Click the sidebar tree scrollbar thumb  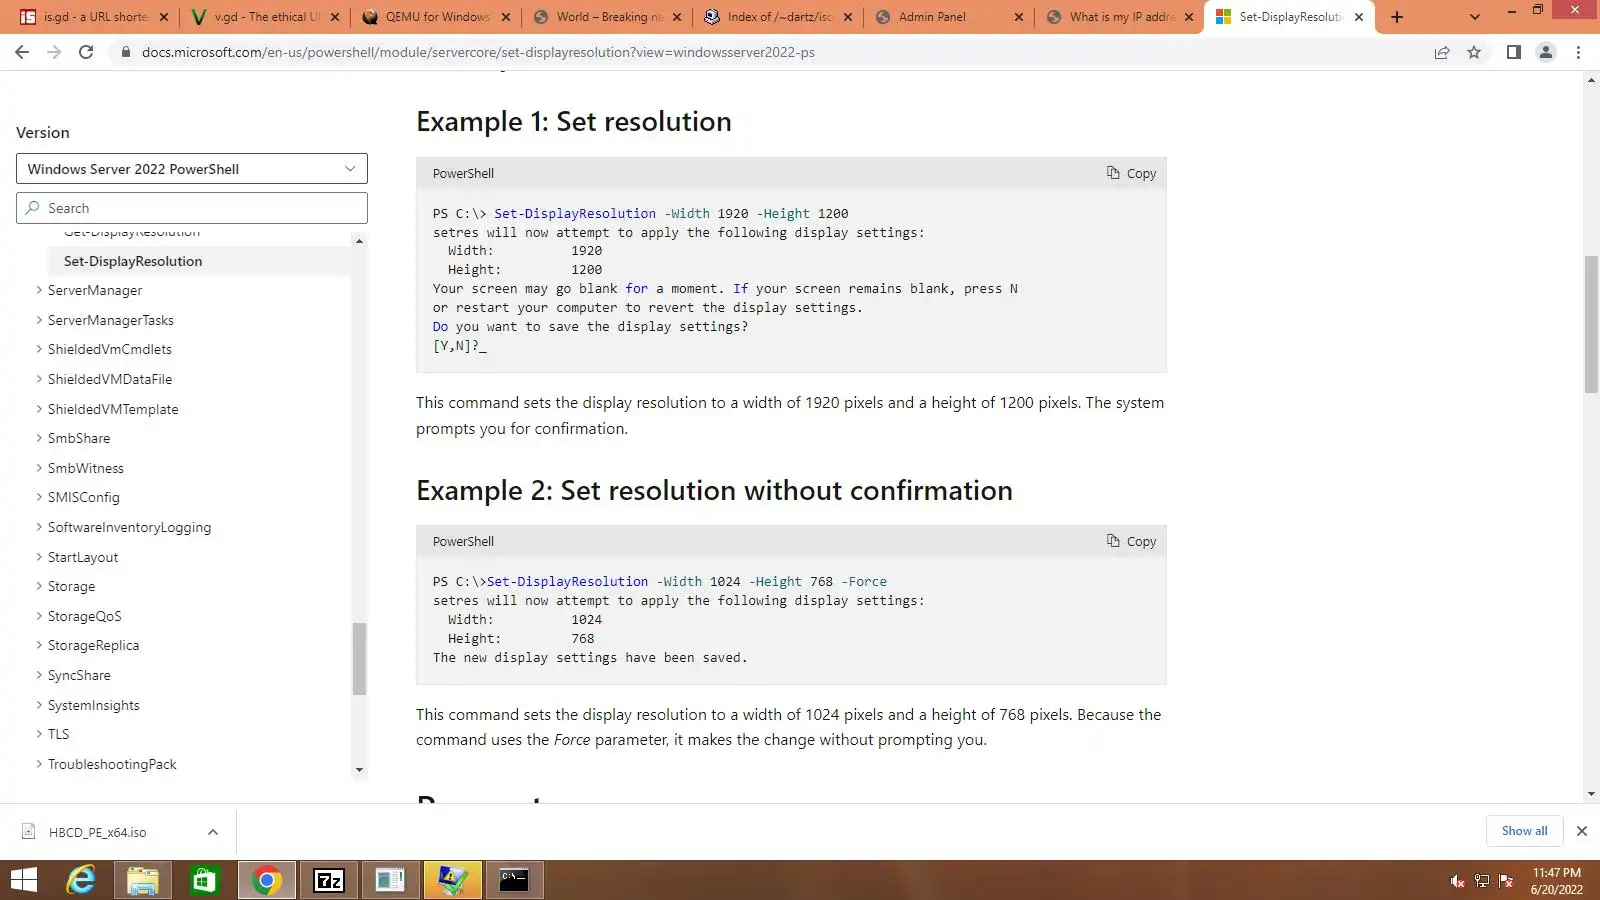[x=359, y=658]
